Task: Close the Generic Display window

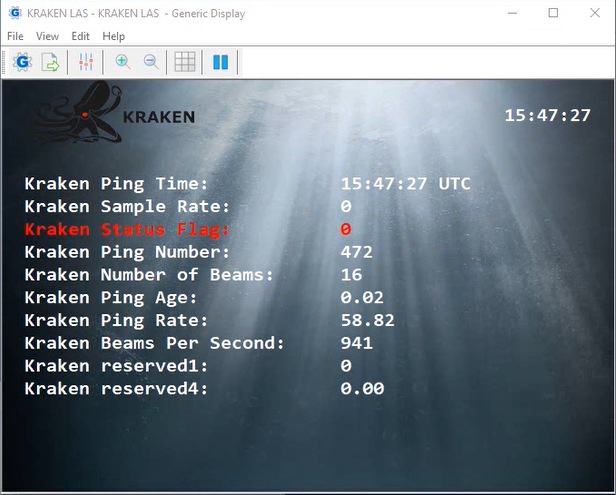Action: coord(595,13)
